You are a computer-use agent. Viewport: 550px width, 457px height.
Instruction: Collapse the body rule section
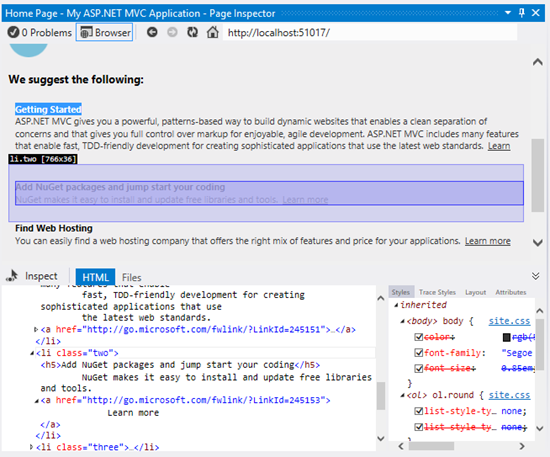tap(402, 321)
